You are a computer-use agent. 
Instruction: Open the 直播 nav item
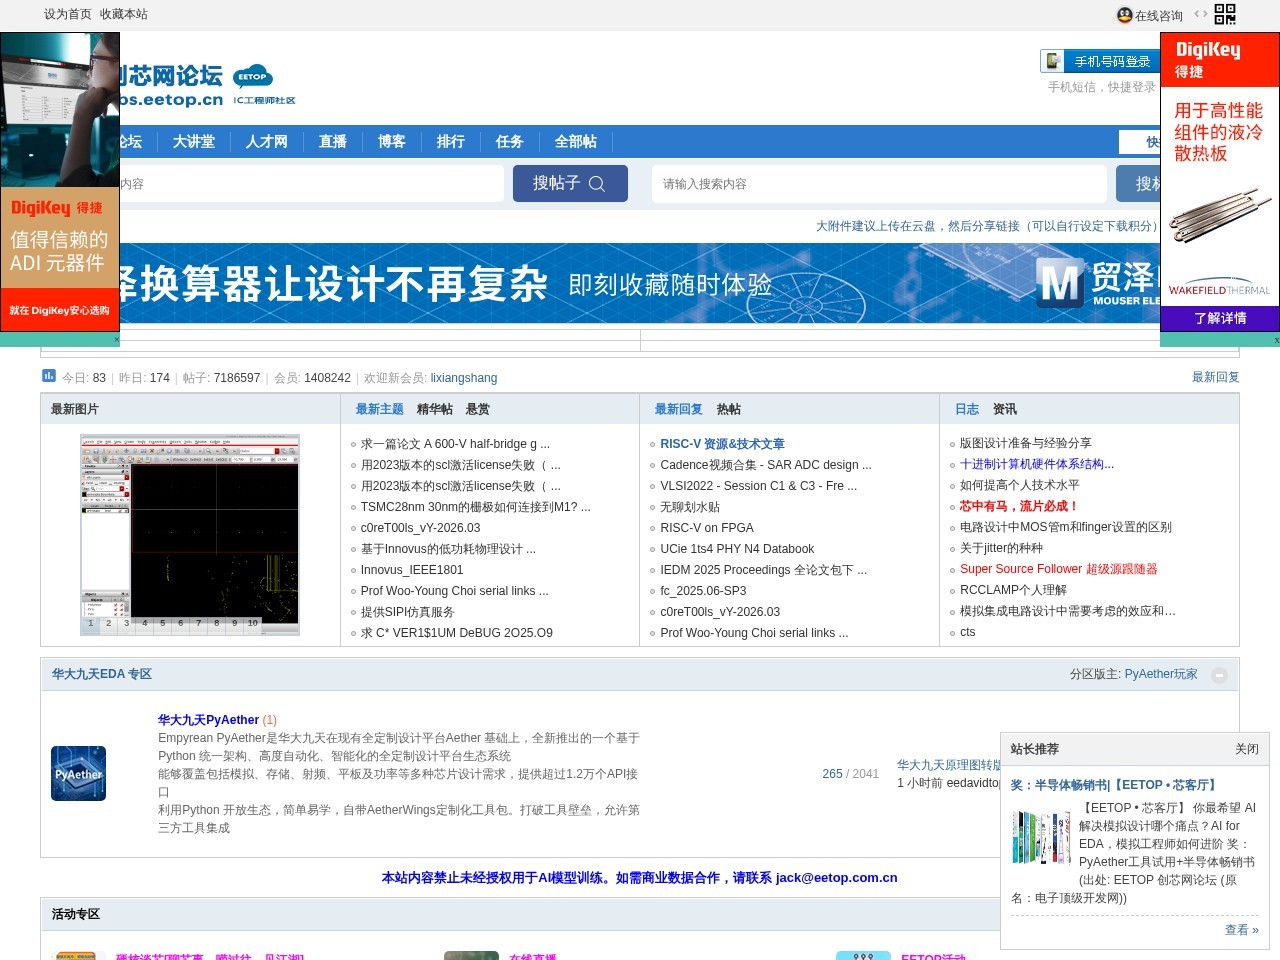tap(333, 142)
